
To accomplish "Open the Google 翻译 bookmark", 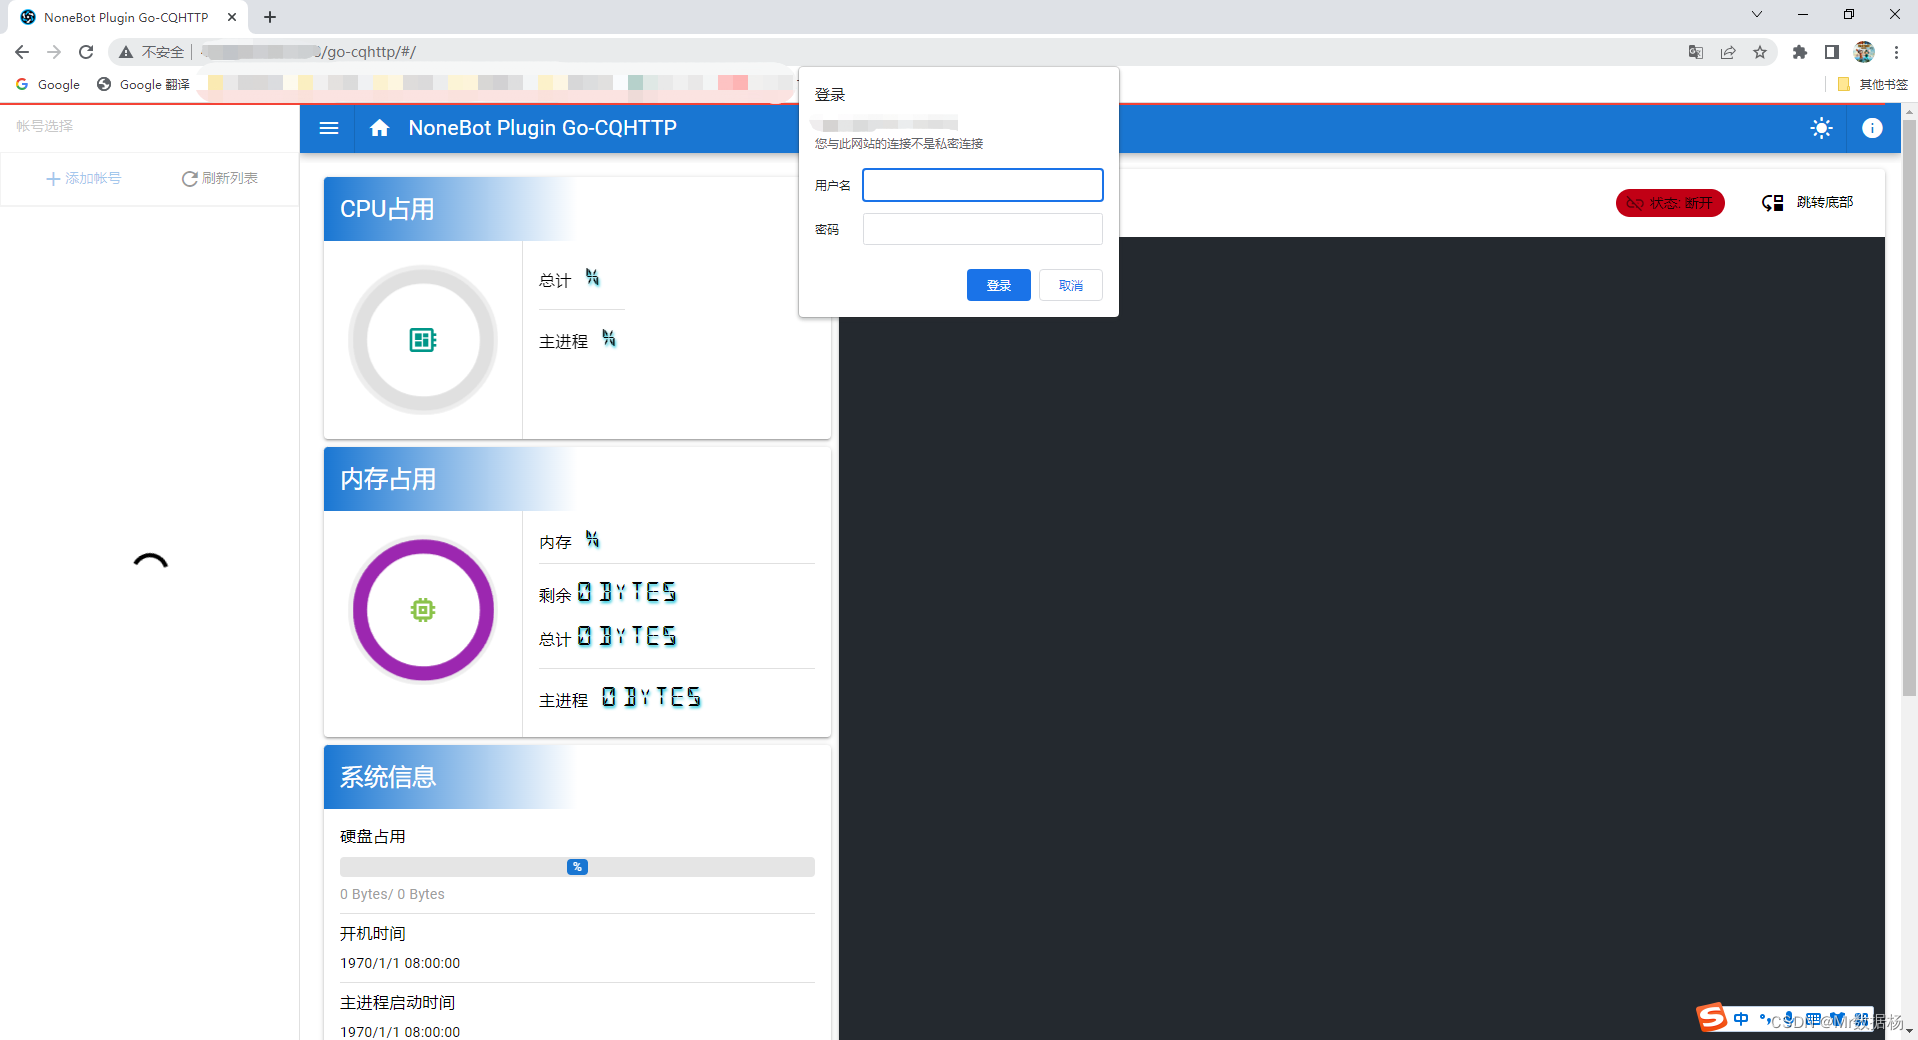I will click(x=143, y=84).
